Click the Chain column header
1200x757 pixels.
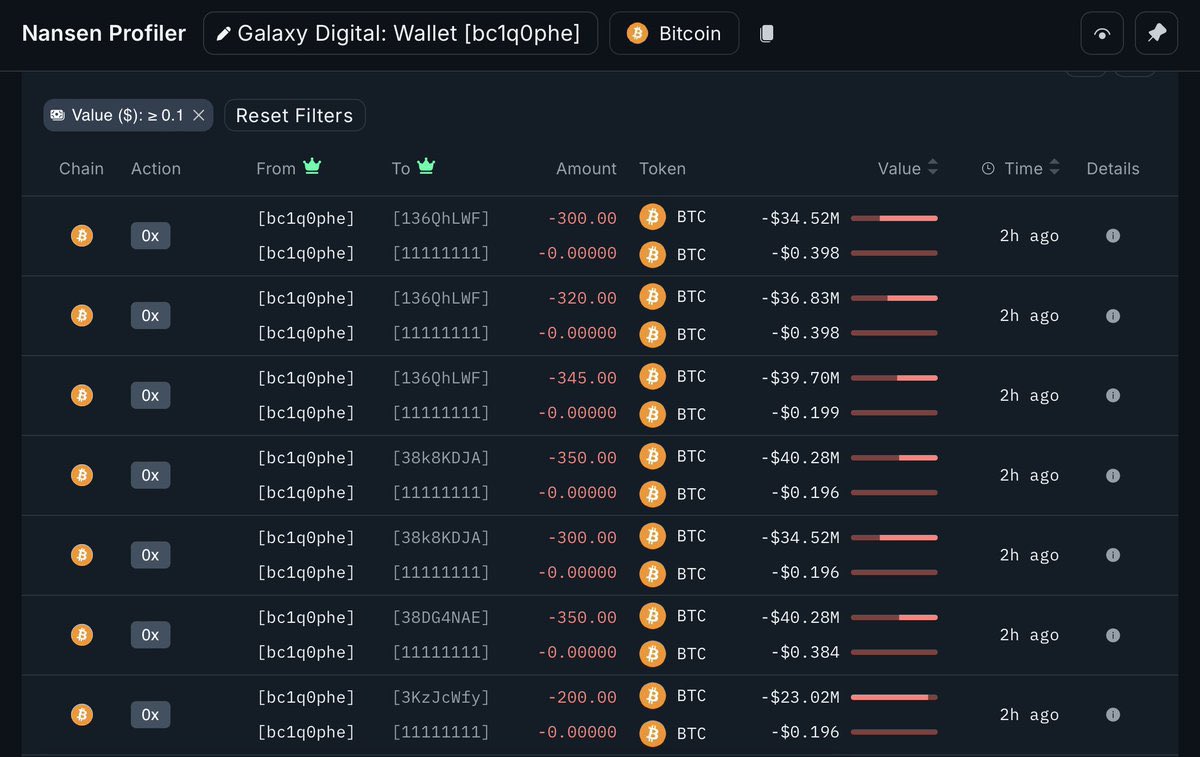pos(81,169)
